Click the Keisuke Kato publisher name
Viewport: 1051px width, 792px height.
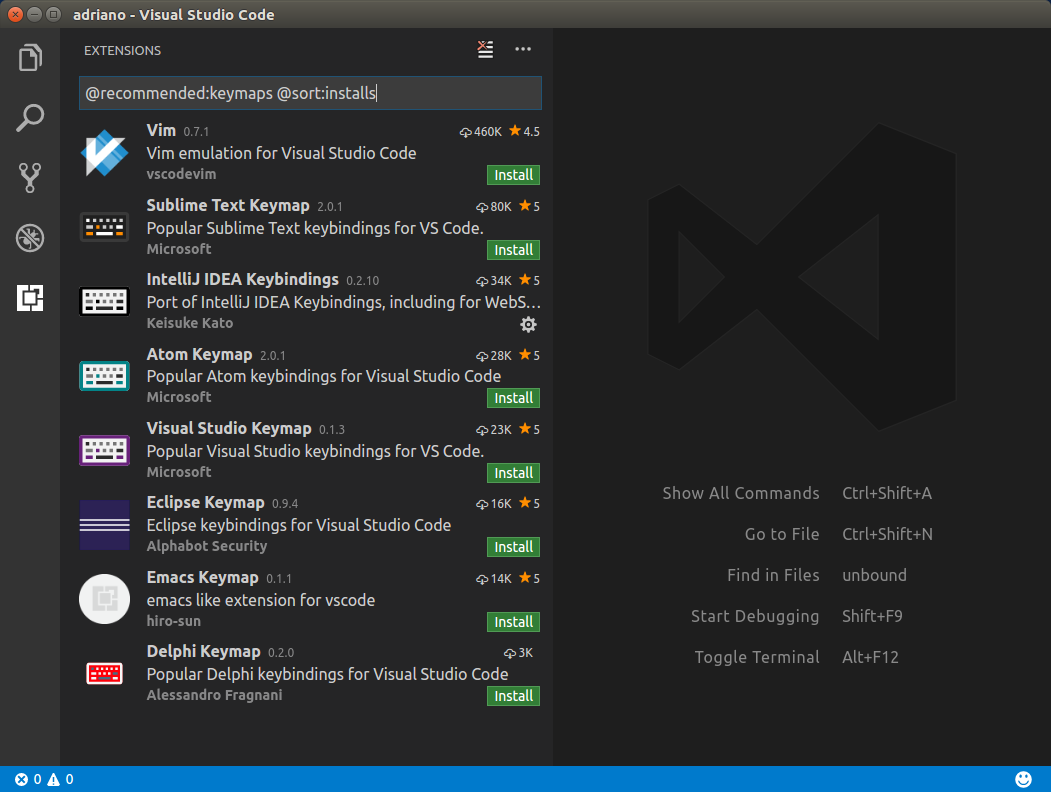(x=190, y=323)
